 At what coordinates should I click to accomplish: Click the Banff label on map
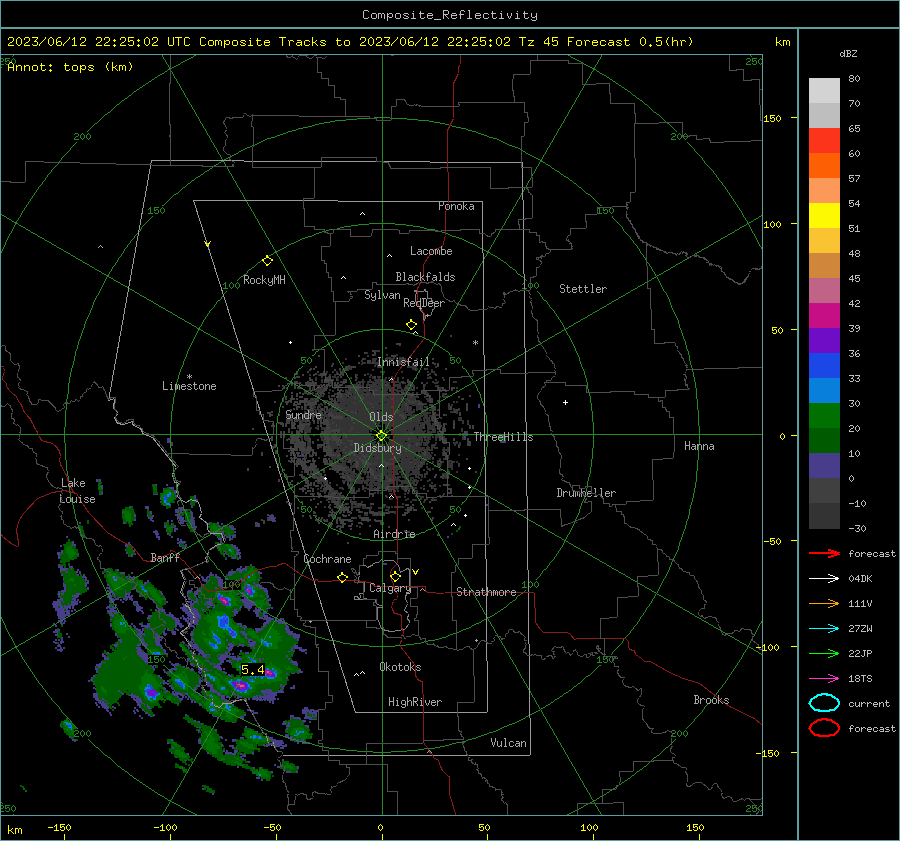coord(165,558)
